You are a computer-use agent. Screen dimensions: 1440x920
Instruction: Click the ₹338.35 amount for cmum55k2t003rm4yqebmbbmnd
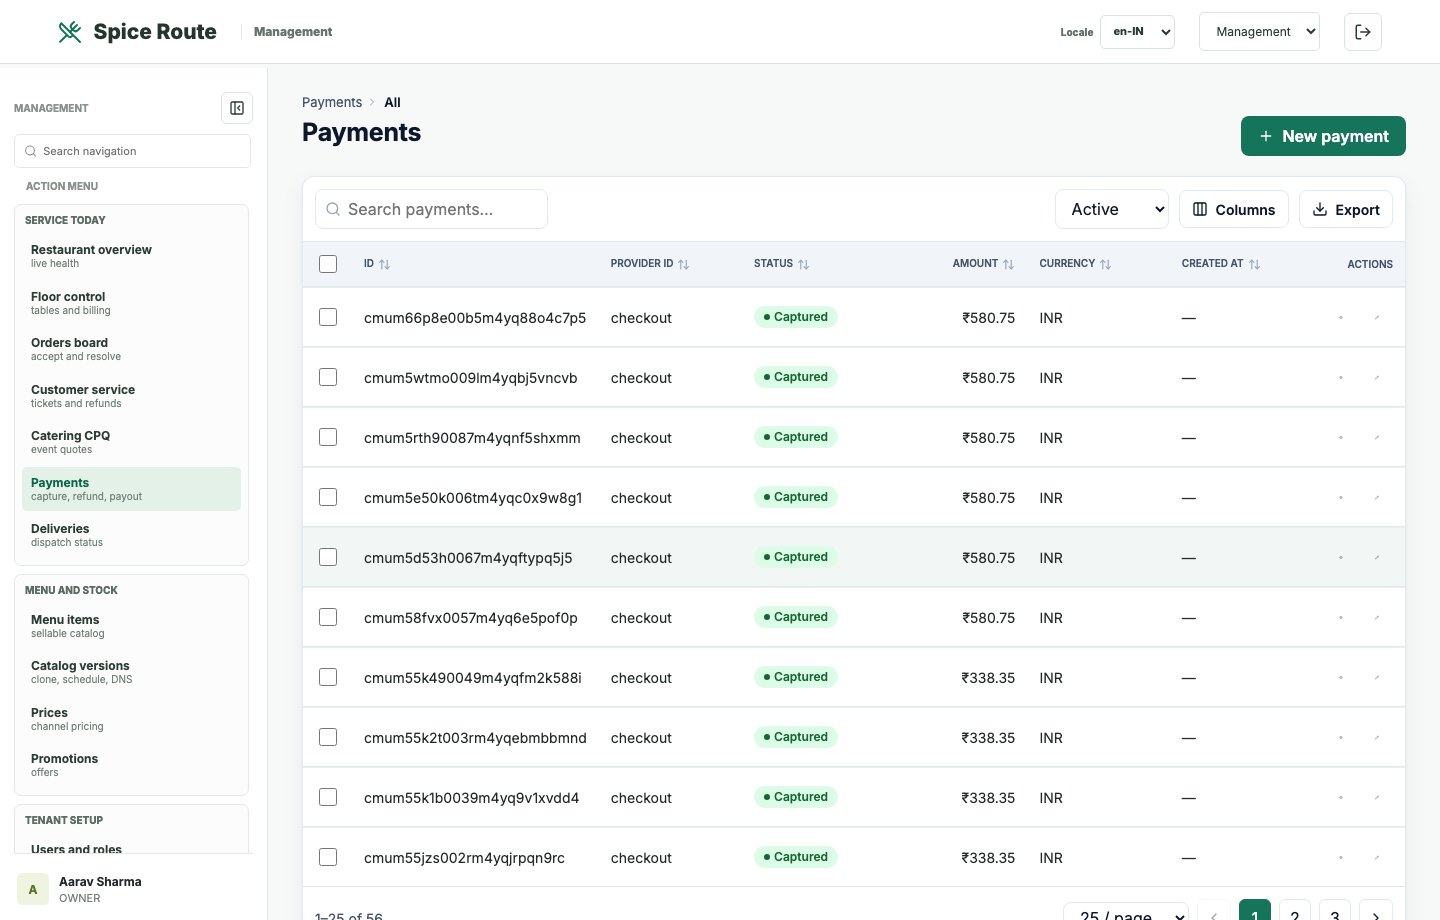click(988, 738)
